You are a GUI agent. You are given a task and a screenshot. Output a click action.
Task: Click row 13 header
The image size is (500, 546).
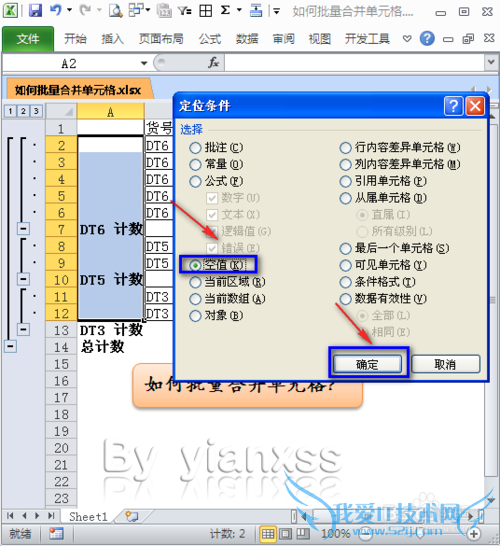point(61,330)
